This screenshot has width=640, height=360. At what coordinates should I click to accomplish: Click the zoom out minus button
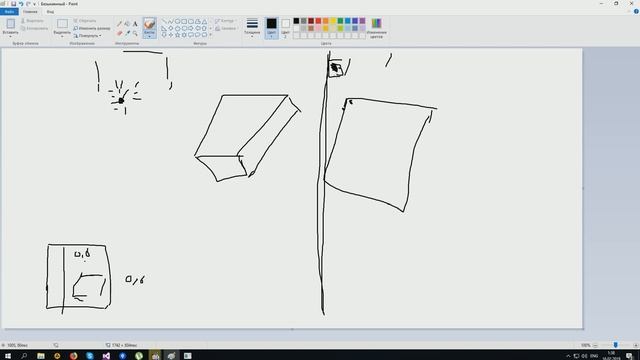point(595,345)
